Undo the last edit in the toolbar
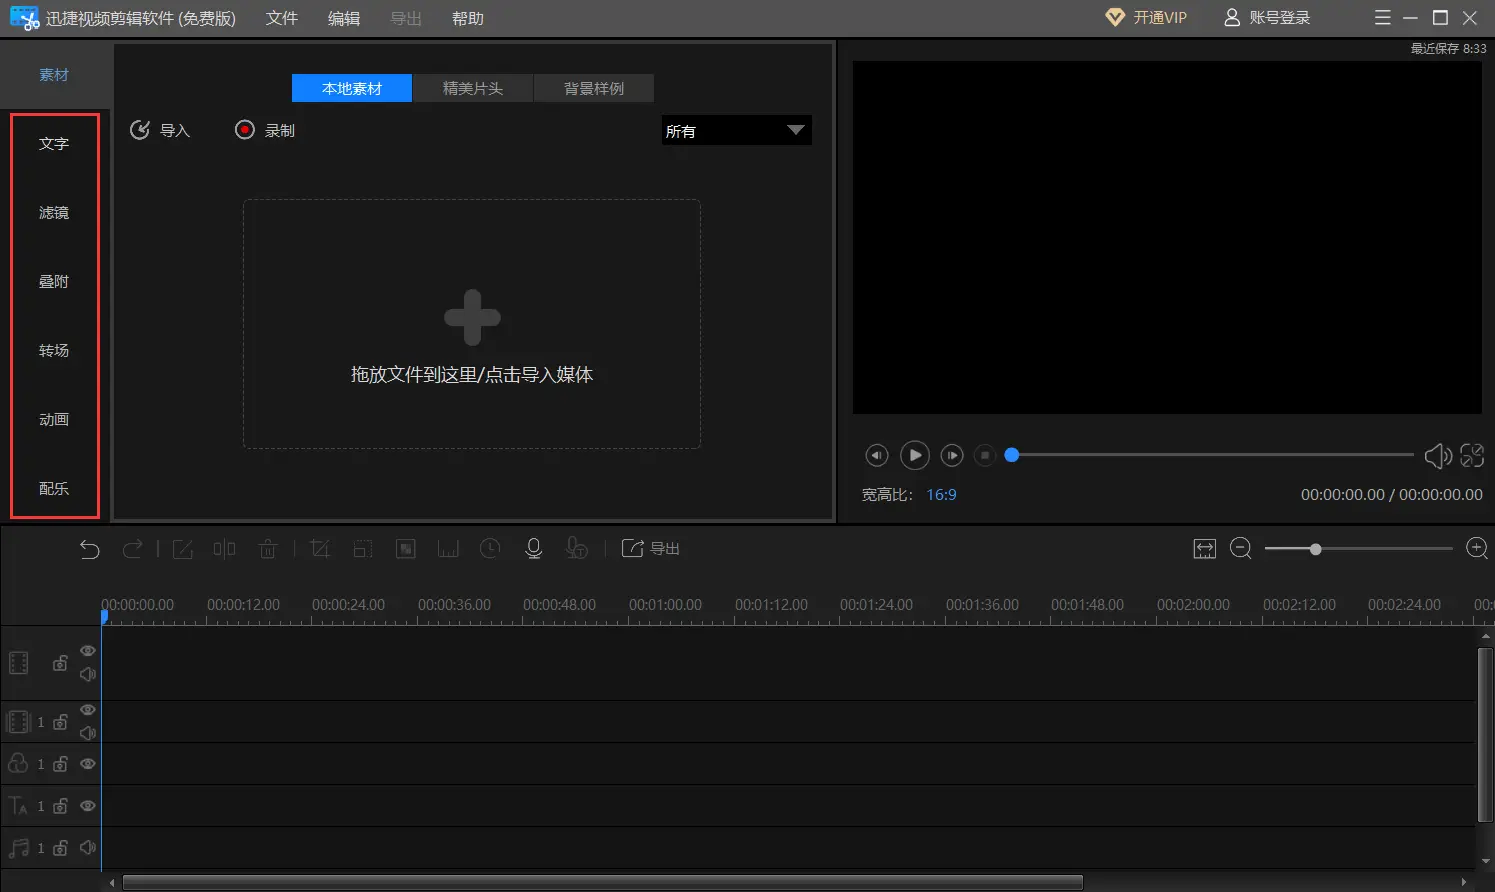 click(90, 548)
